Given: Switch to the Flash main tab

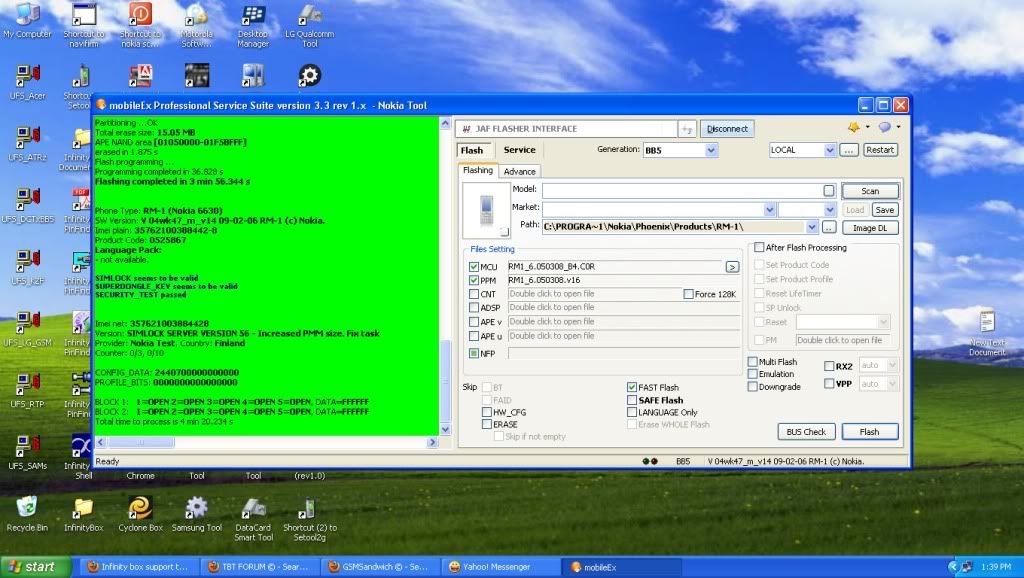Looking at the screenshot, I should point(472,150).
